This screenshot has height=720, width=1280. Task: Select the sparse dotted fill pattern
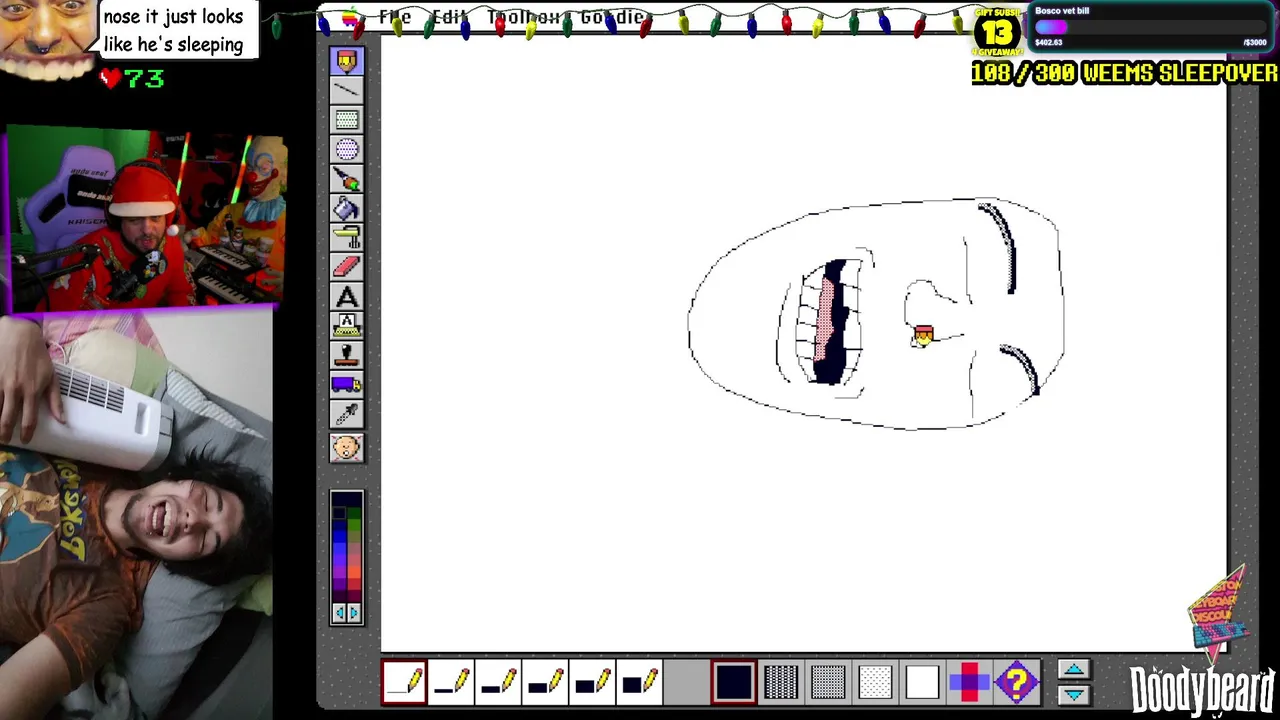[875, 682]
